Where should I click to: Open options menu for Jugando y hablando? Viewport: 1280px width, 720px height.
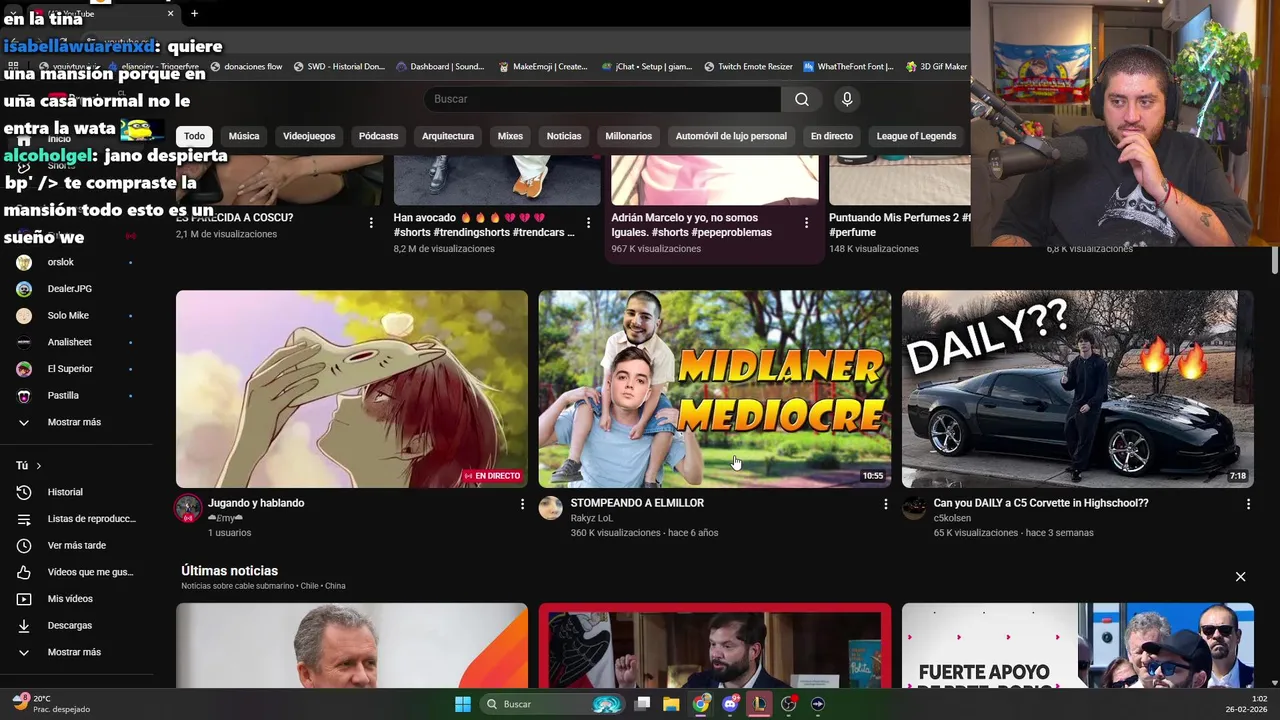[x=522, y=504]
